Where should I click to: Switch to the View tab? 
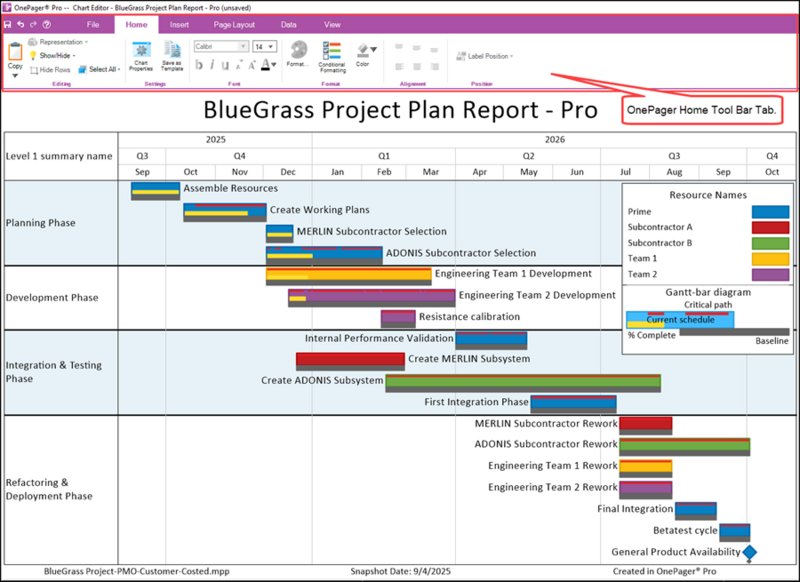[x=332, y=24]
